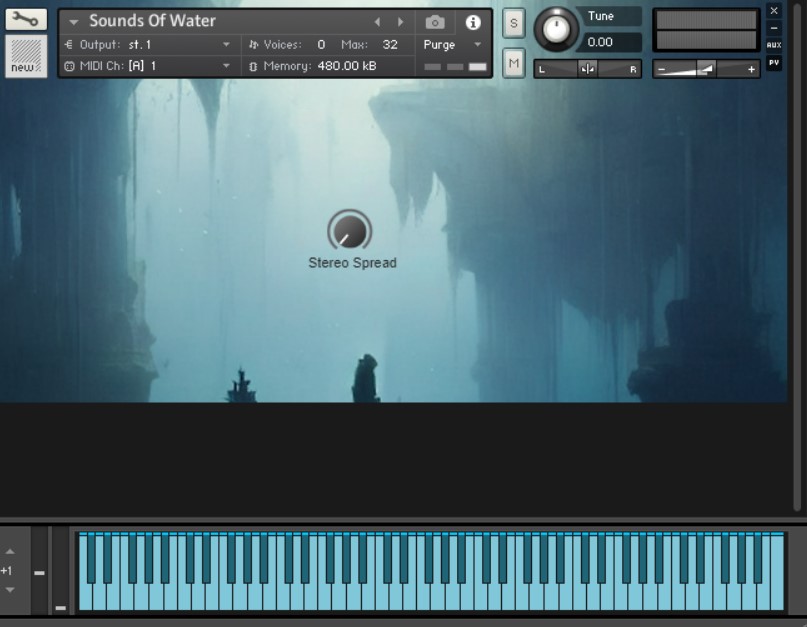Decrease volume with the minus end of slider
Viewport: 807px width, 627px height.
pyautogui.click(x=662, y=69)
